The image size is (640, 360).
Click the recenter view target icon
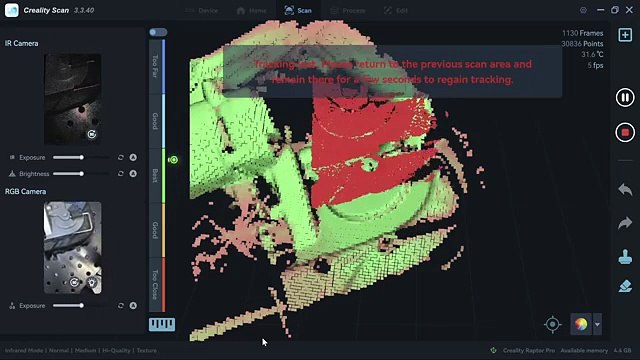pyautogui.click(x=553, y=324)
